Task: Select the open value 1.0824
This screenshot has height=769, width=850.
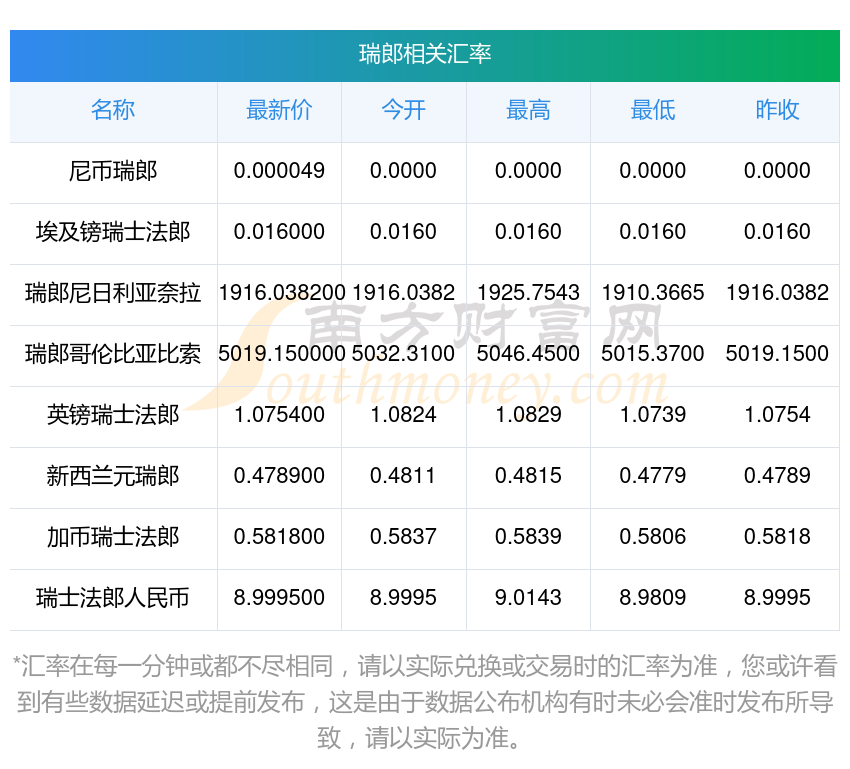Action: (x=403, y=415)
